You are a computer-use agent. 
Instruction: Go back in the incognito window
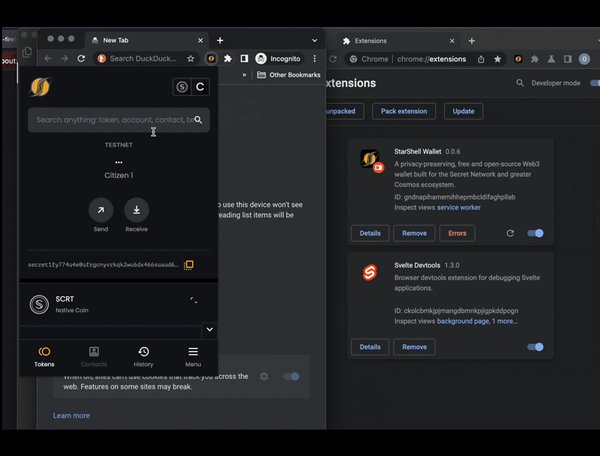(48, 59)
